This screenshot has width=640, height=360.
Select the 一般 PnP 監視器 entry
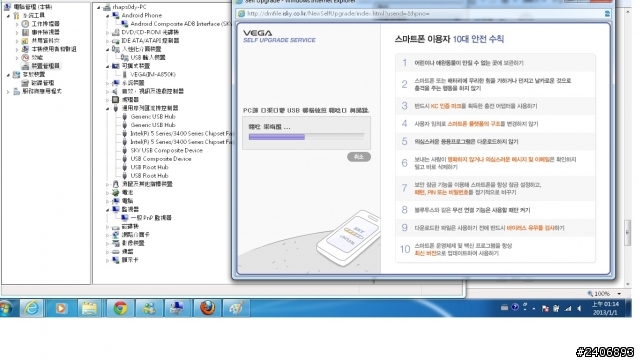(151, 218)
